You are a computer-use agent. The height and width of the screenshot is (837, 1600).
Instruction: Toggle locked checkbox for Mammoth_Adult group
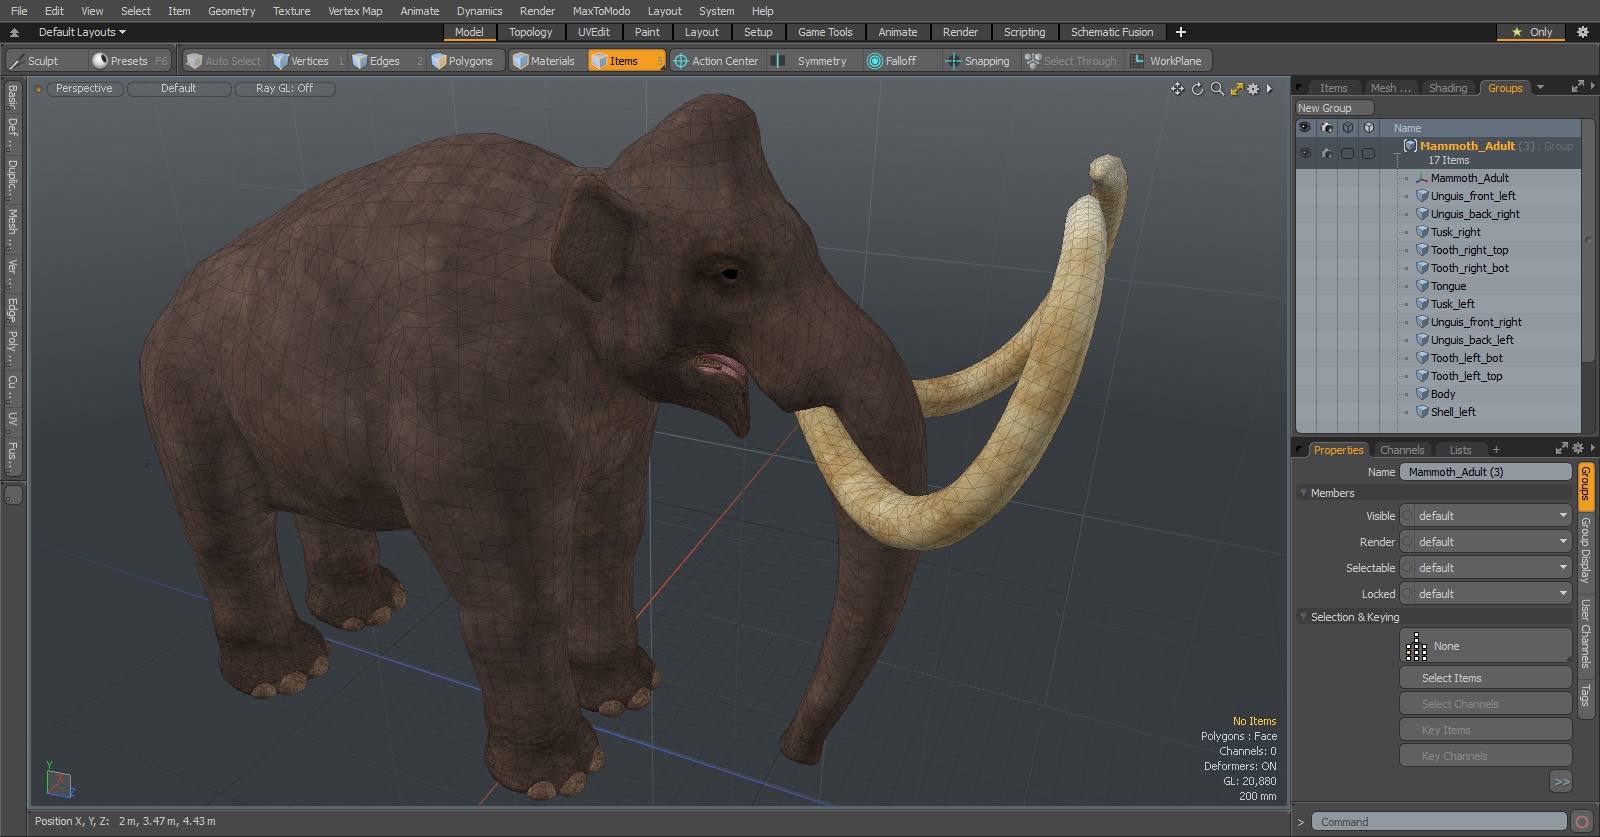pyautogui.click(x=1369, y=153)
